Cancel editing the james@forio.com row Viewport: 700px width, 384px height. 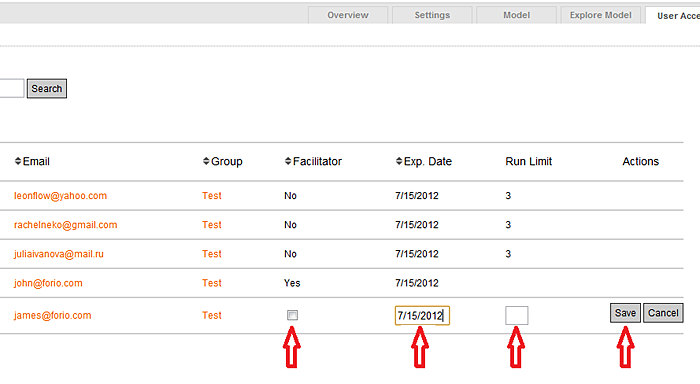[x=663, y=313]
